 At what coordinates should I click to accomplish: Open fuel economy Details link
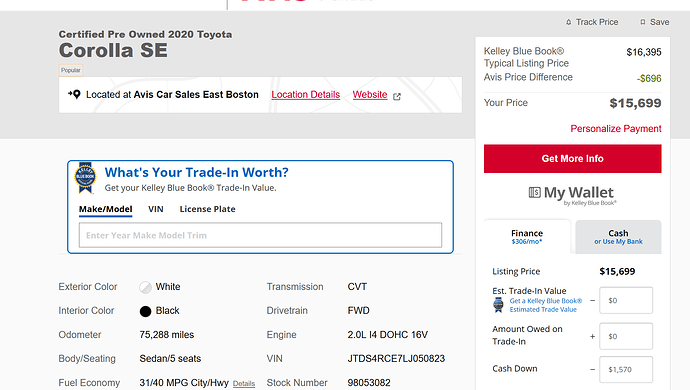coord(244,384)
